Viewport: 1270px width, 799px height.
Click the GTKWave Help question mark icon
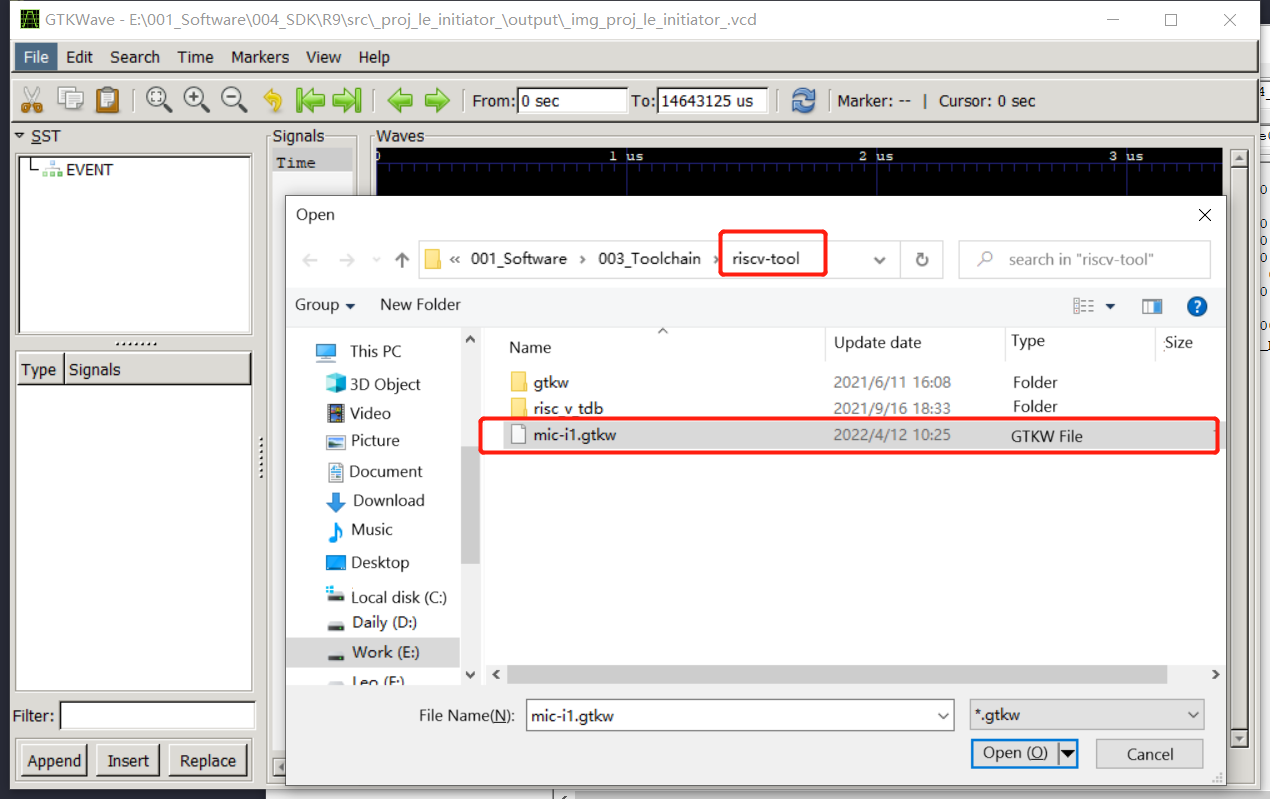pyautogui.click(x=1197, y=306)
